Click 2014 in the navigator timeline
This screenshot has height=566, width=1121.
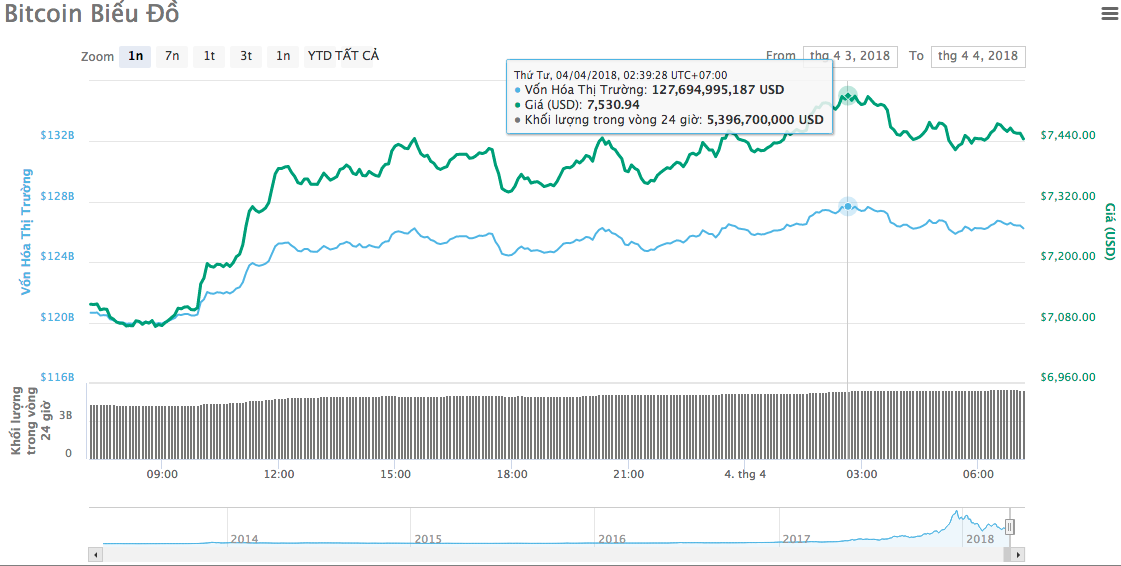point(245,539)
